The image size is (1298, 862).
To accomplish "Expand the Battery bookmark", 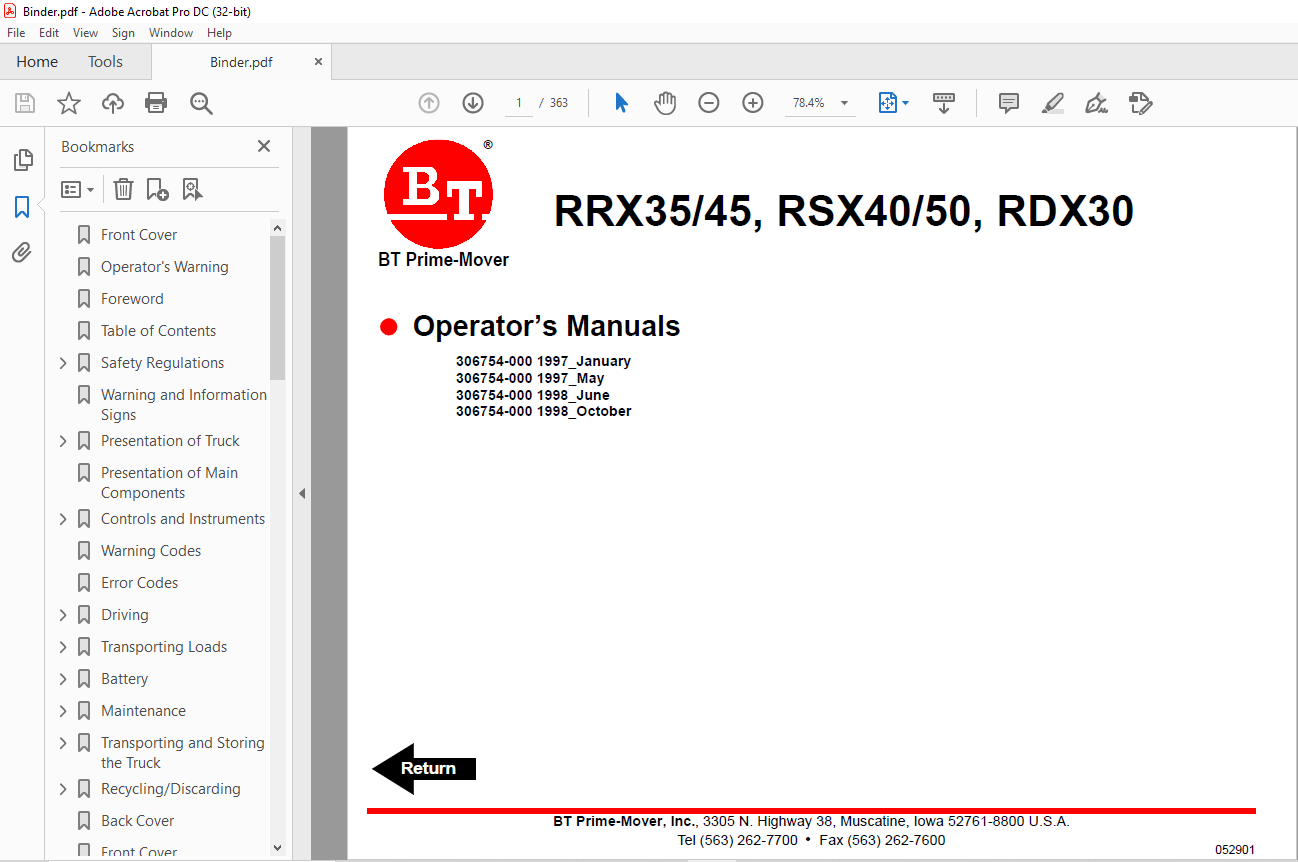I will 64,679.
